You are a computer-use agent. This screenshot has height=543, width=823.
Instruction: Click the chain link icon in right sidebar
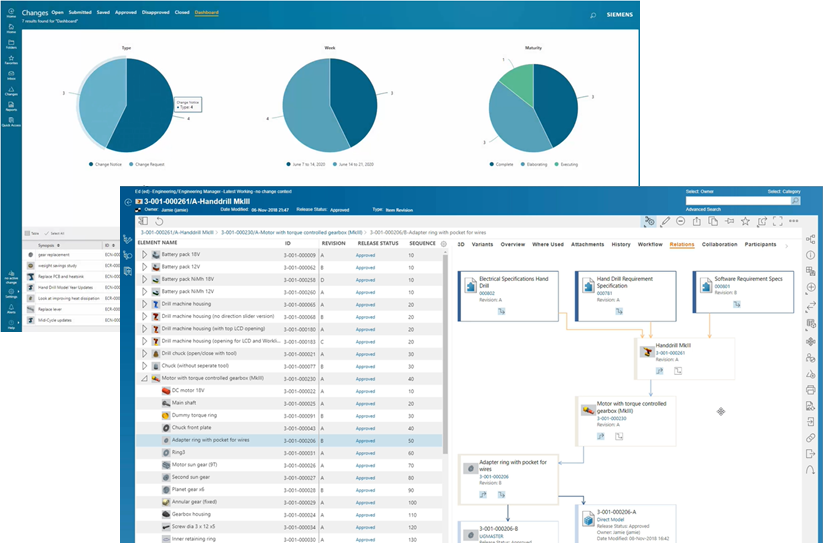coord(811,438)
